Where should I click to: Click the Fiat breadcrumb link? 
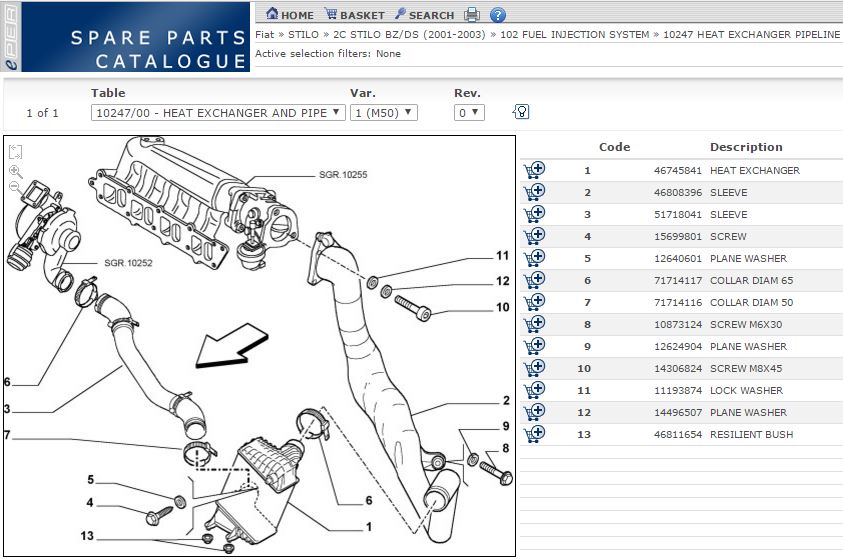pos(264,34)
